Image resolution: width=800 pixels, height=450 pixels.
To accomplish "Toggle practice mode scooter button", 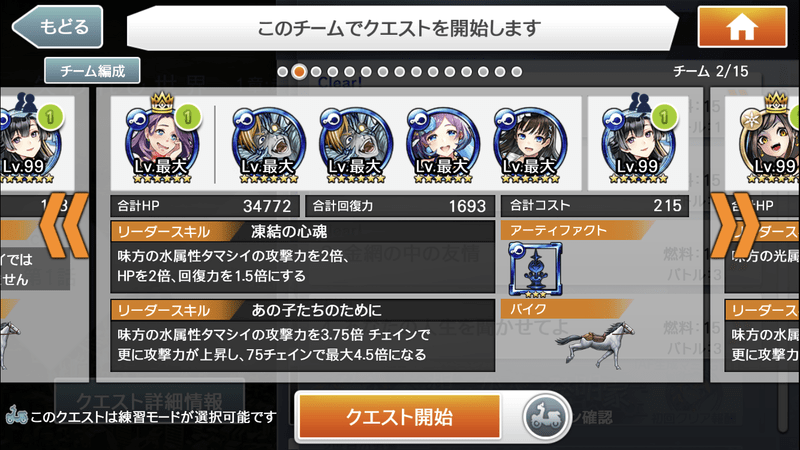I will pos(545,417).
